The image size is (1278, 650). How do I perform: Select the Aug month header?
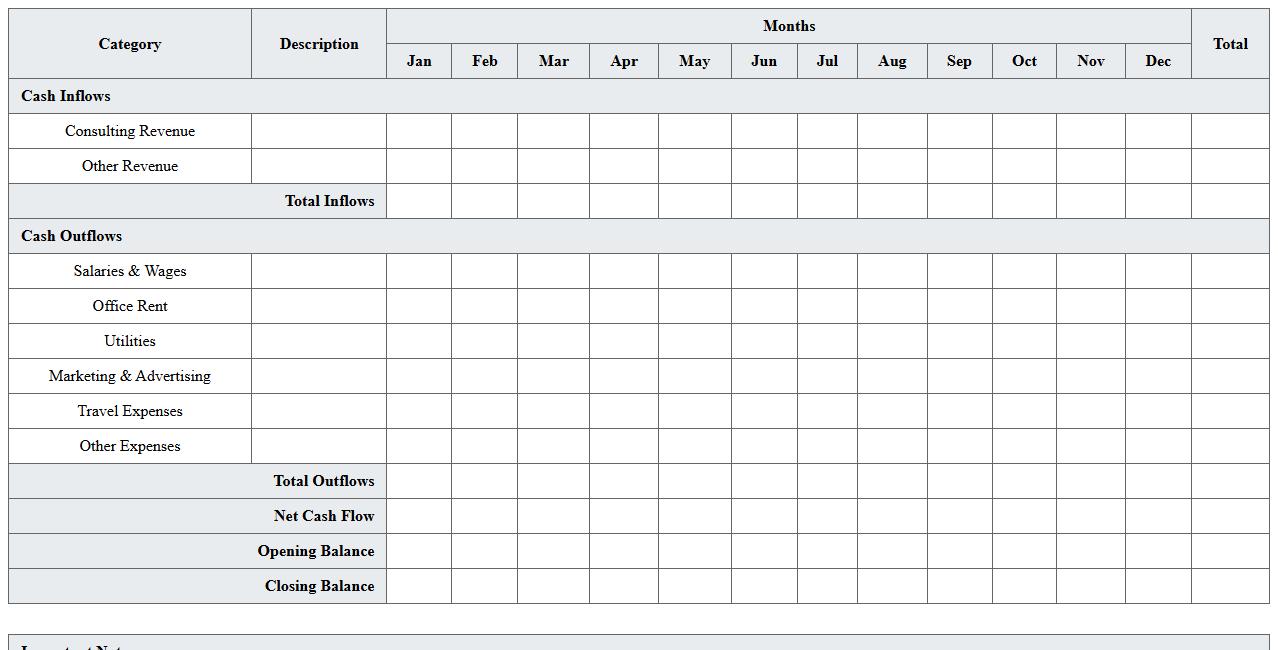click(x=892, y=61)
